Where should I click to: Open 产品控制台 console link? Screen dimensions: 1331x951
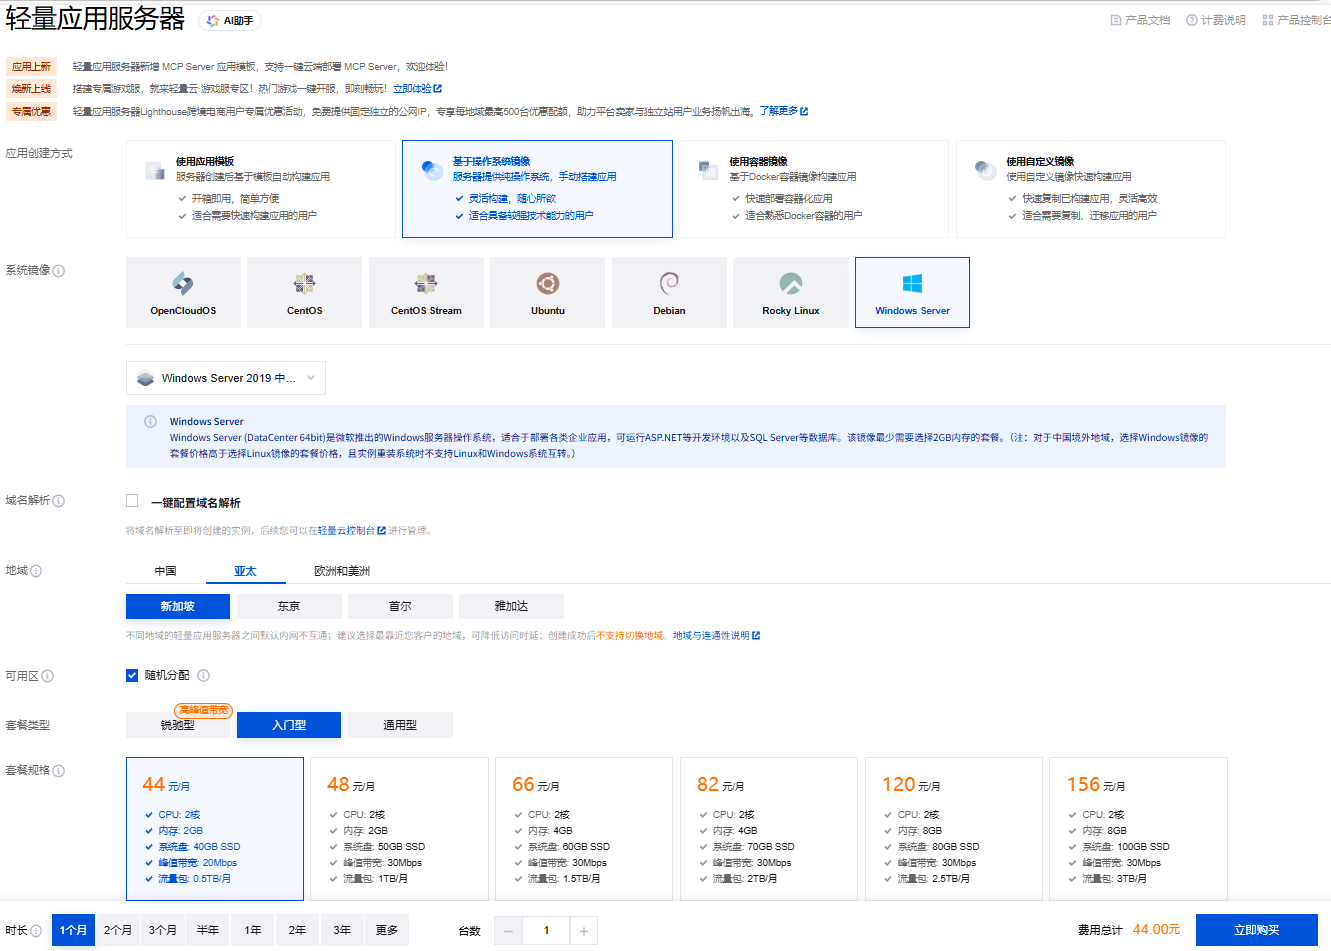1297,20
